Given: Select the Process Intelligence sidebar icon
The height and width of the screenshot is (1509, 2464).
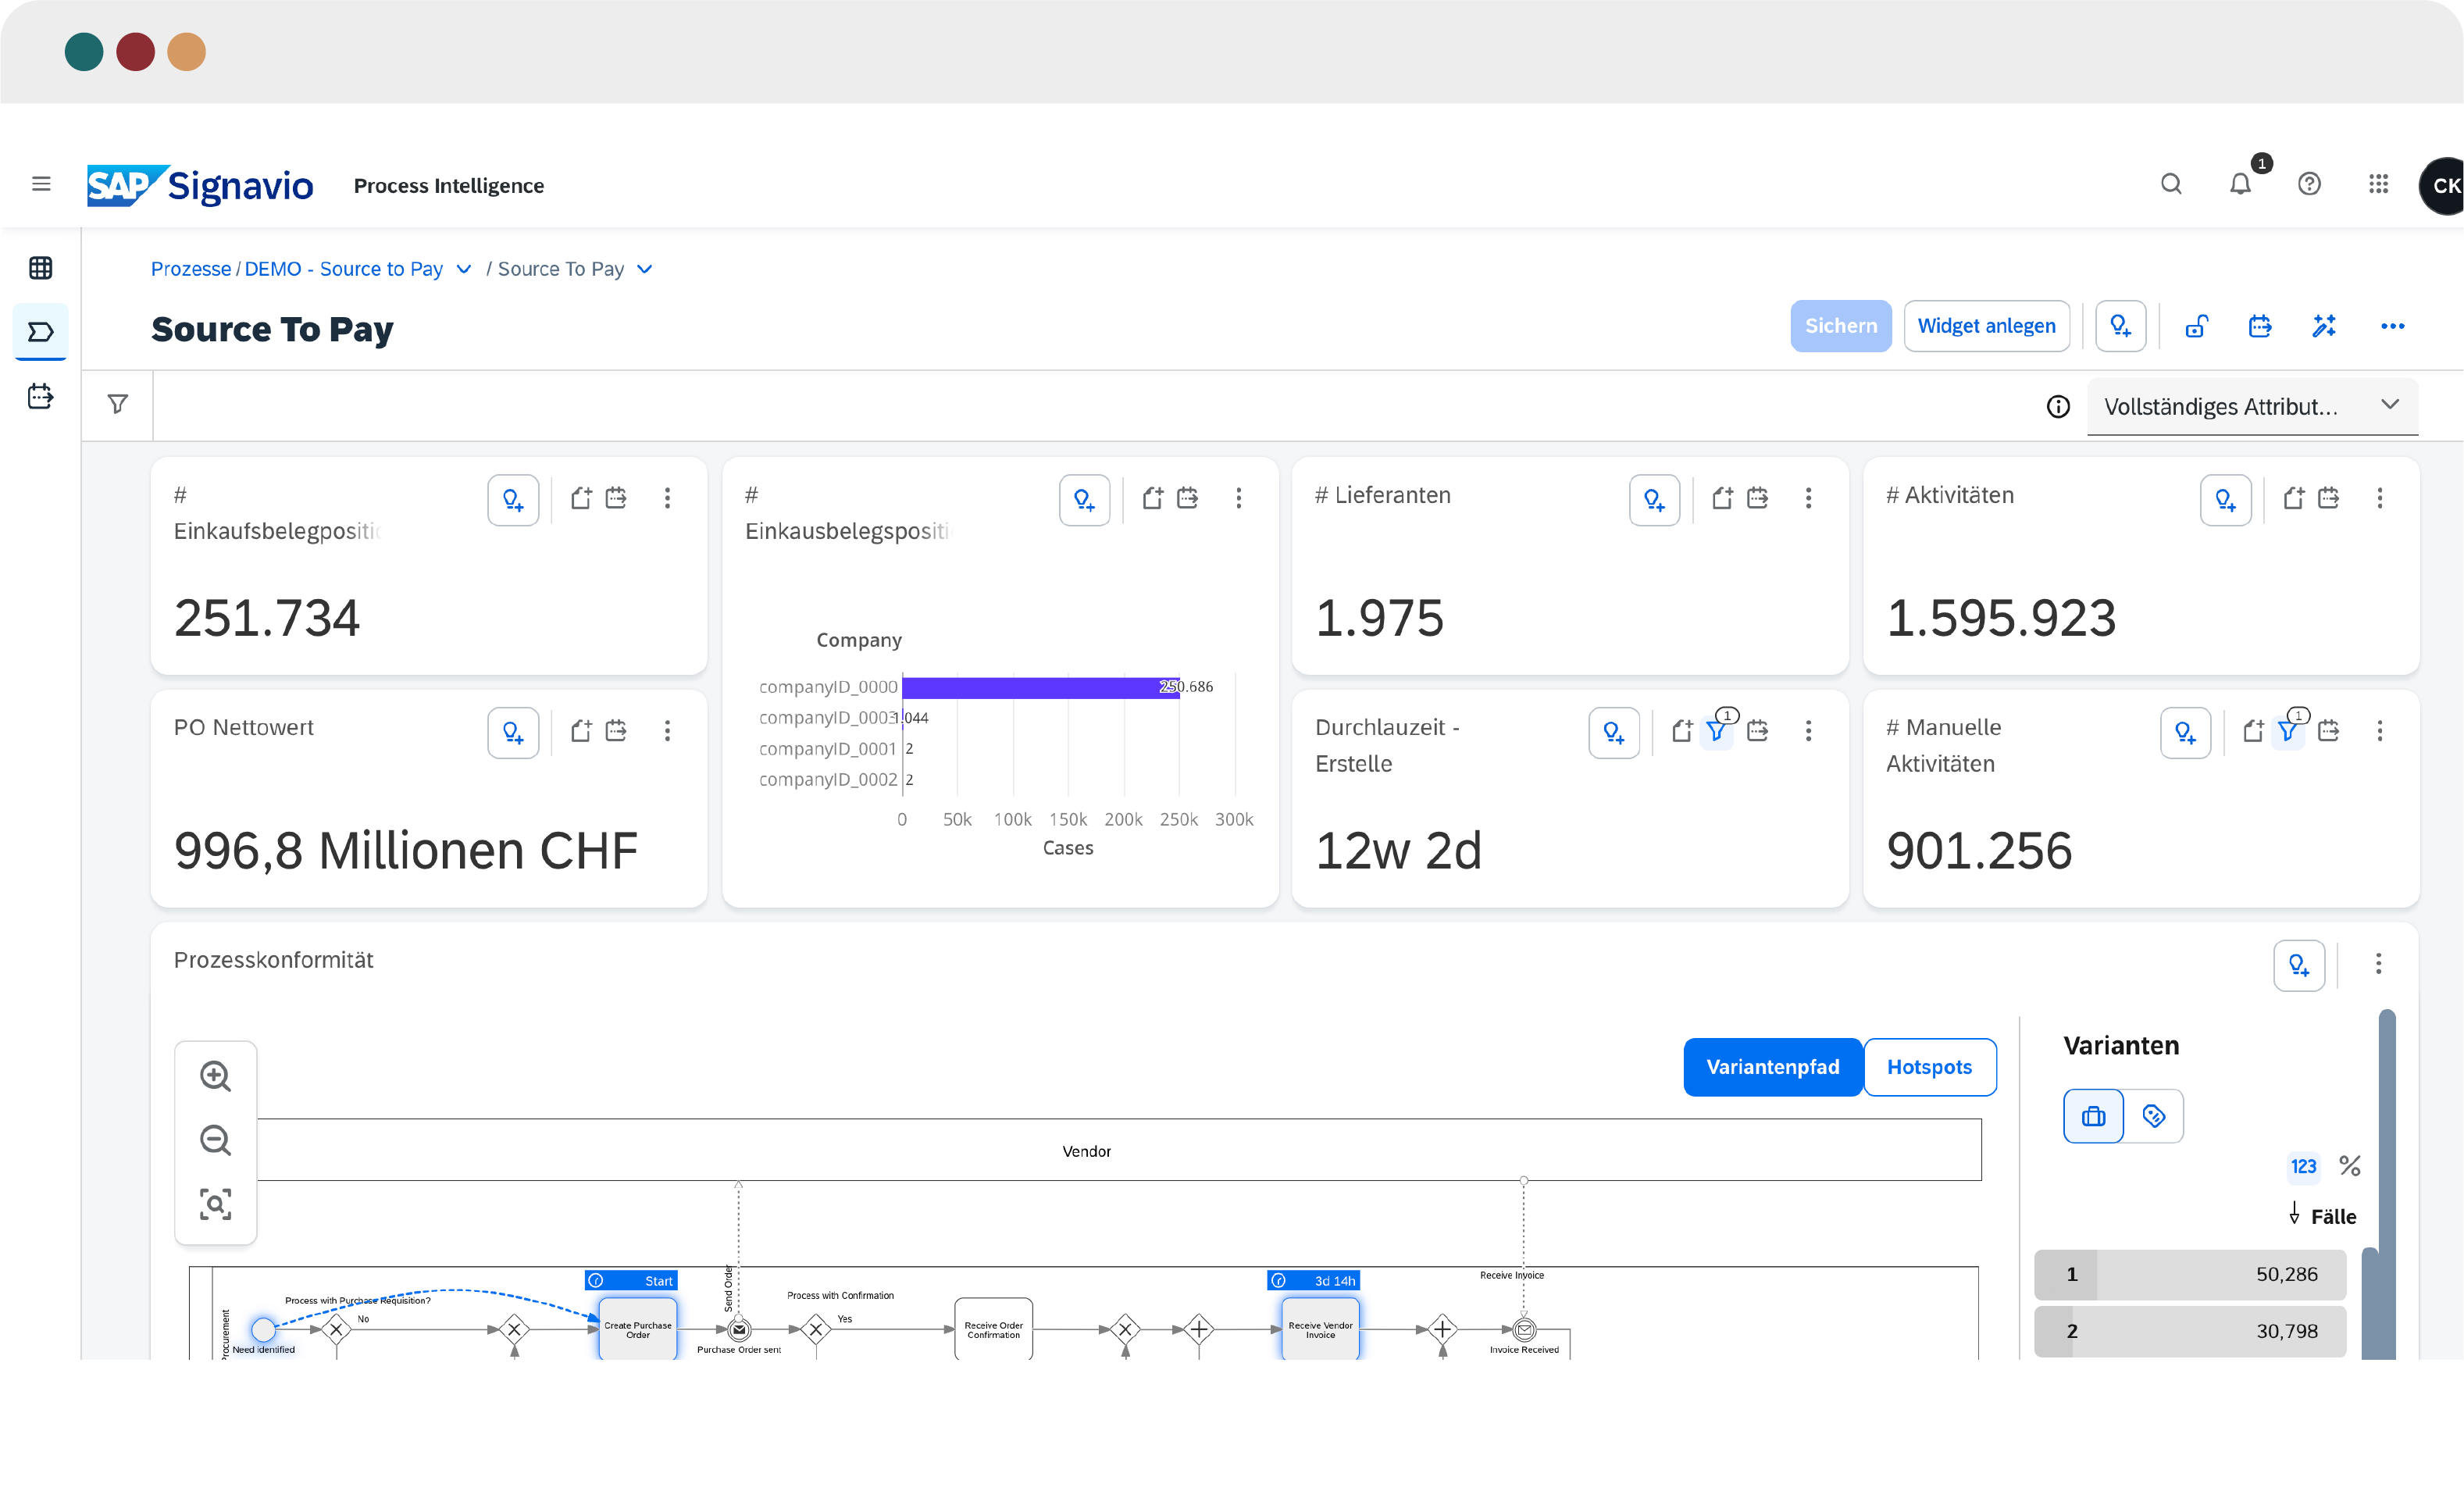Looking at the screenshot, I should pyautogui.click(x=39, y=331).
